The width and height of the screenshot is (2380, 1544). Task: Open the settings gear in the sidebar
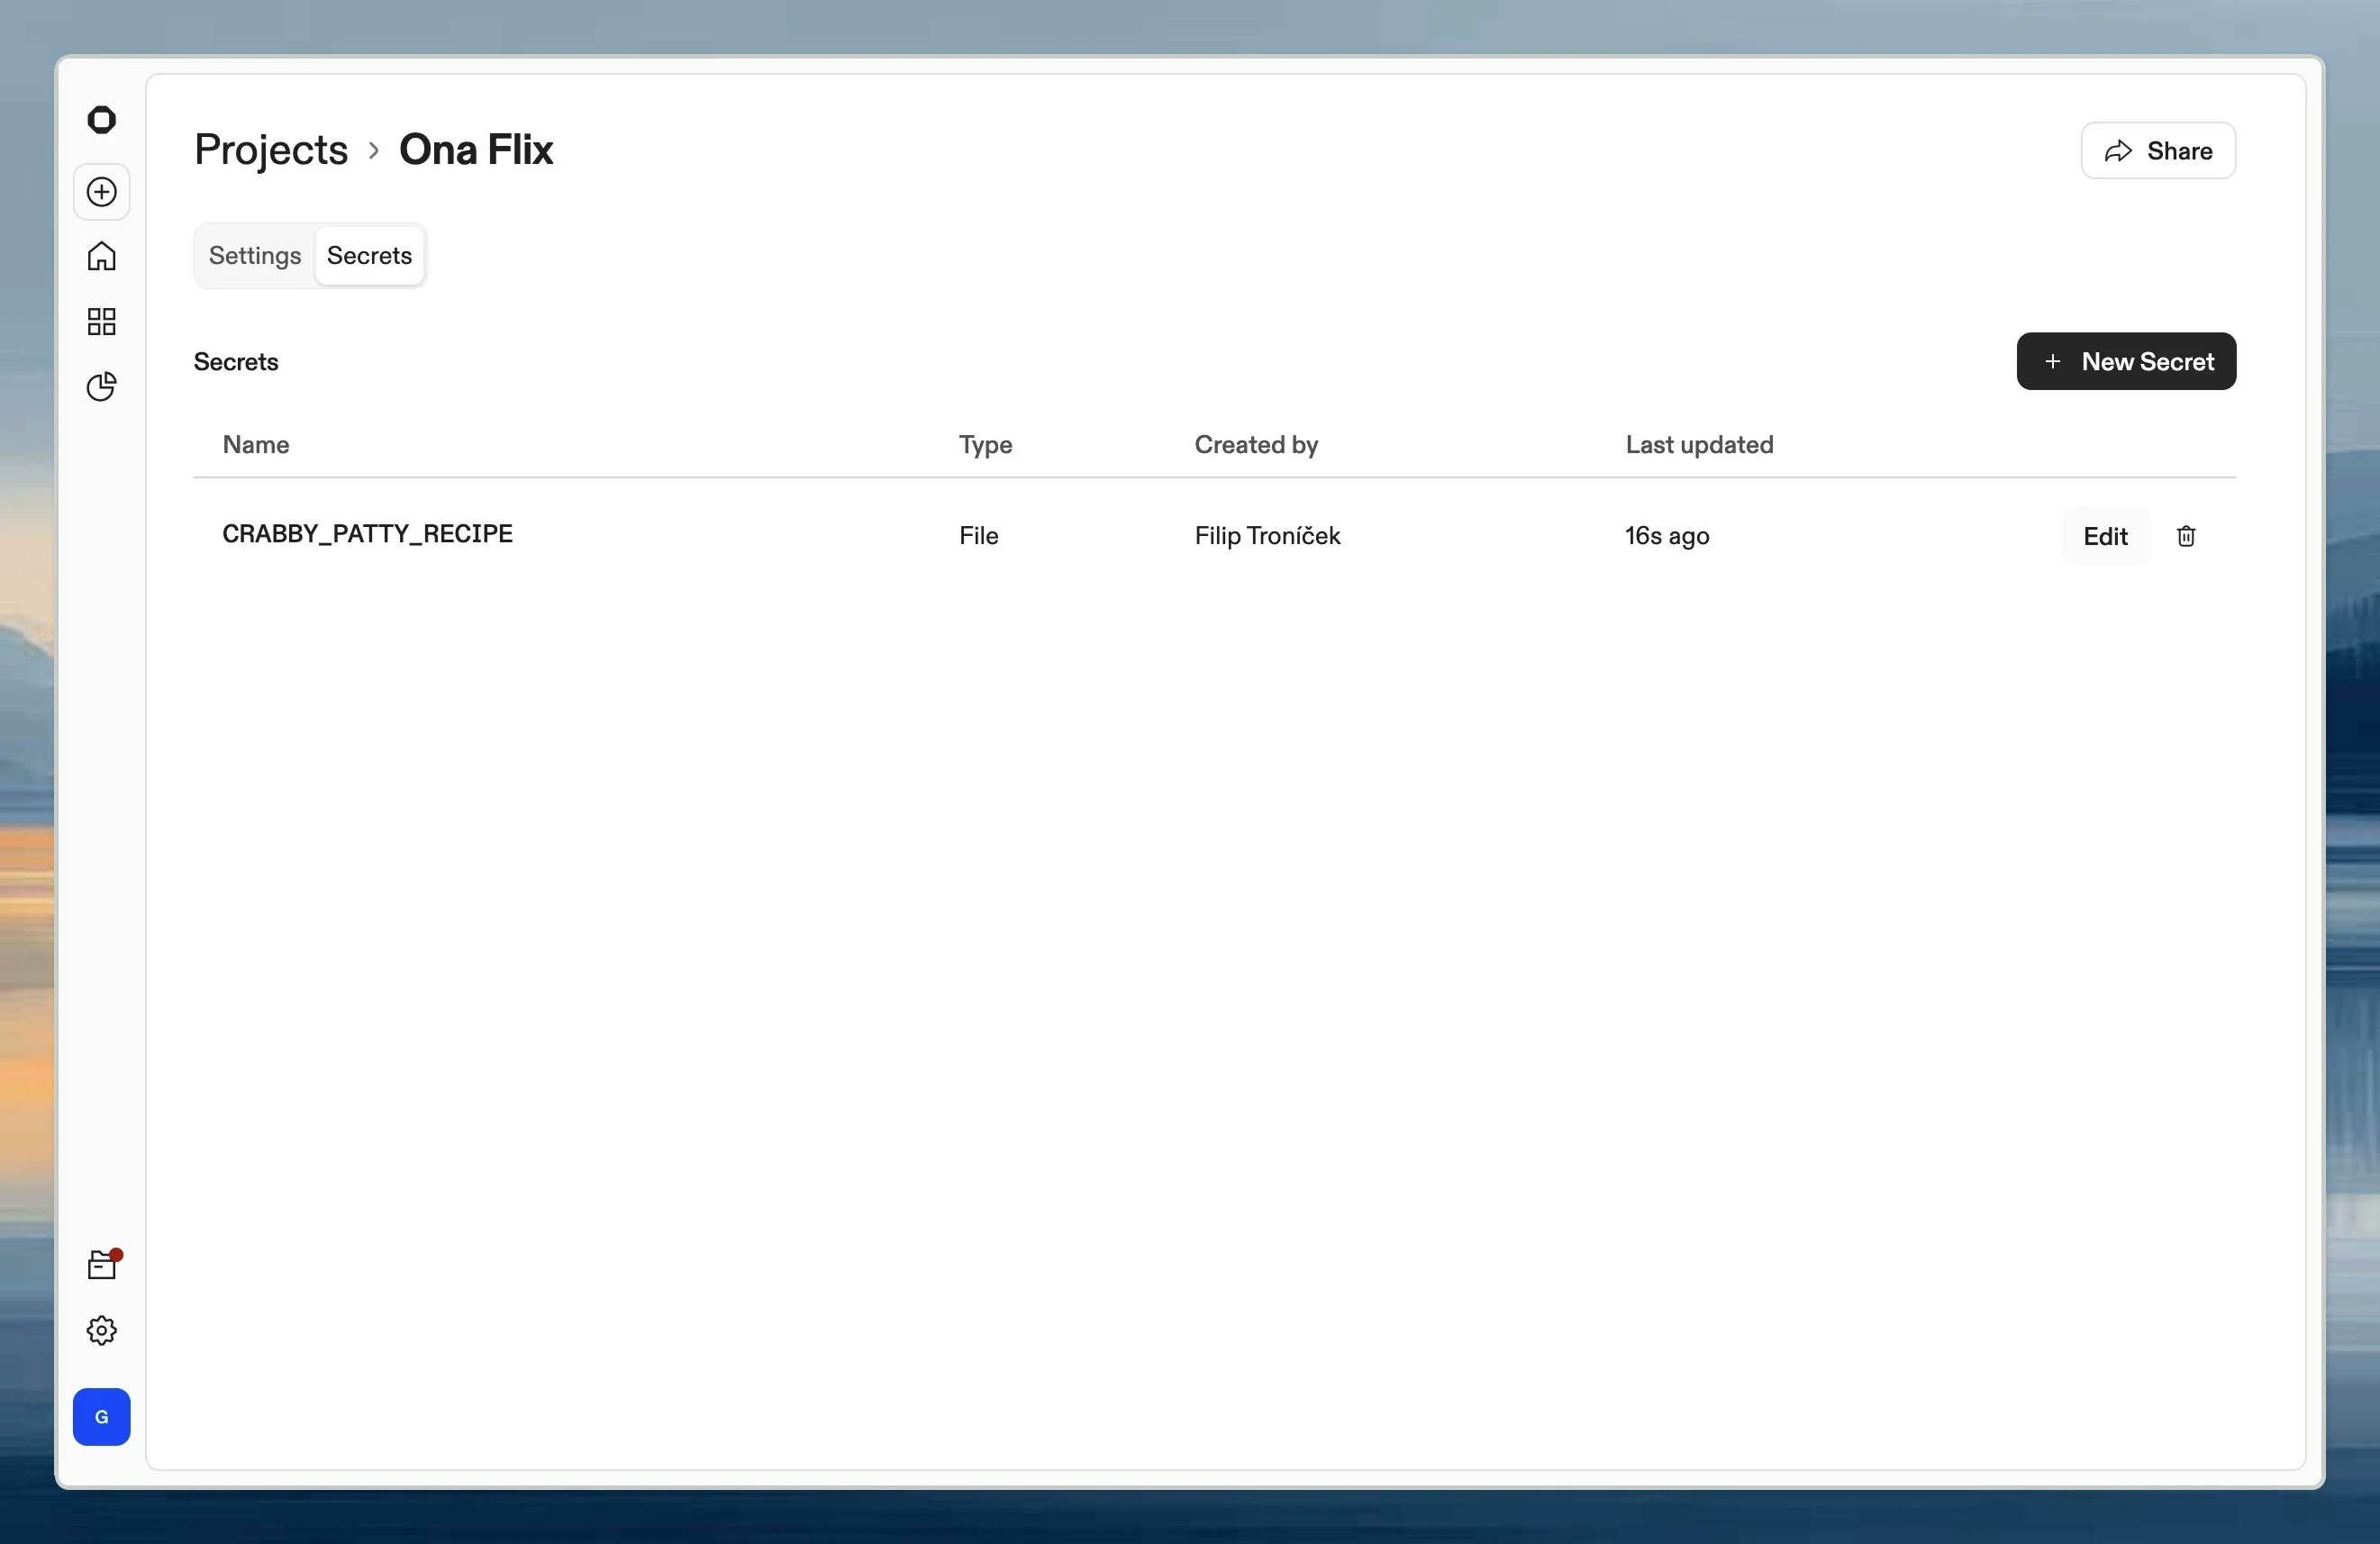(101, 1330)
